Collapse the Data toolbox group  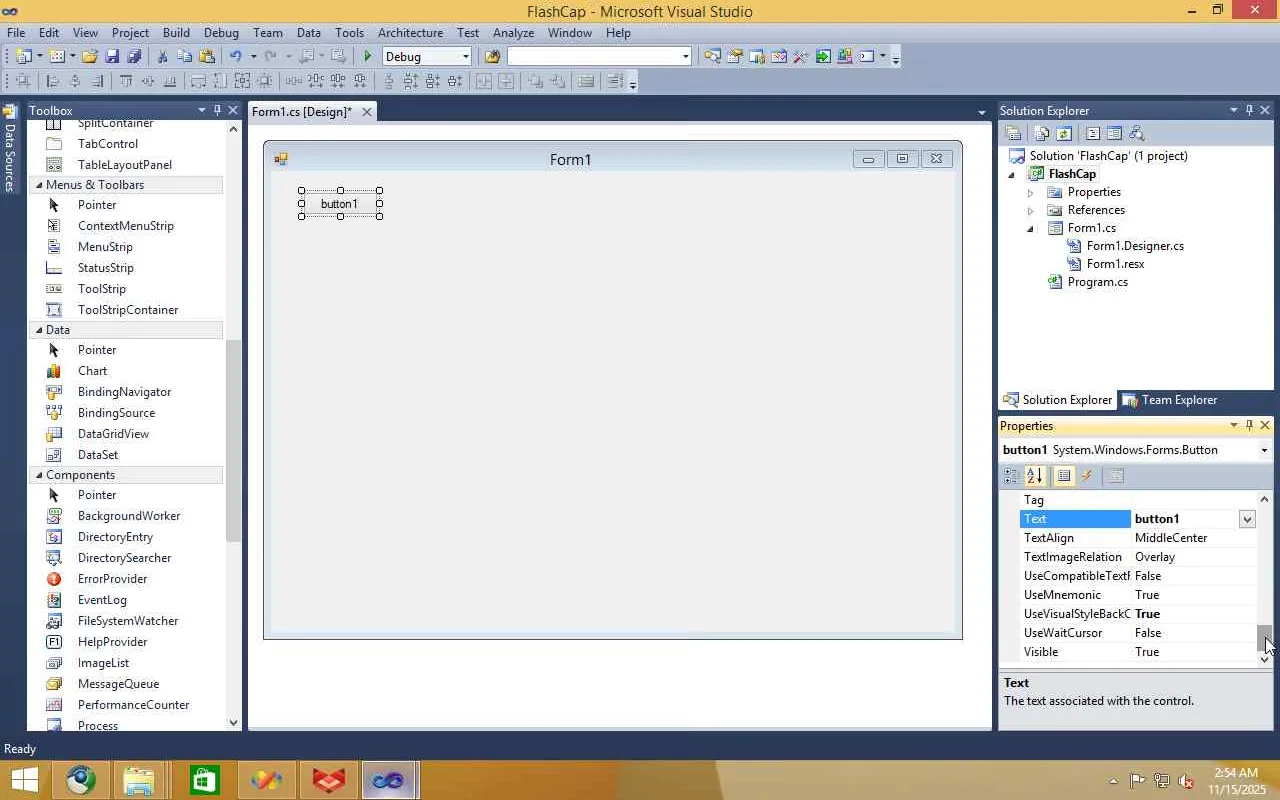click(x=39, y=330)
